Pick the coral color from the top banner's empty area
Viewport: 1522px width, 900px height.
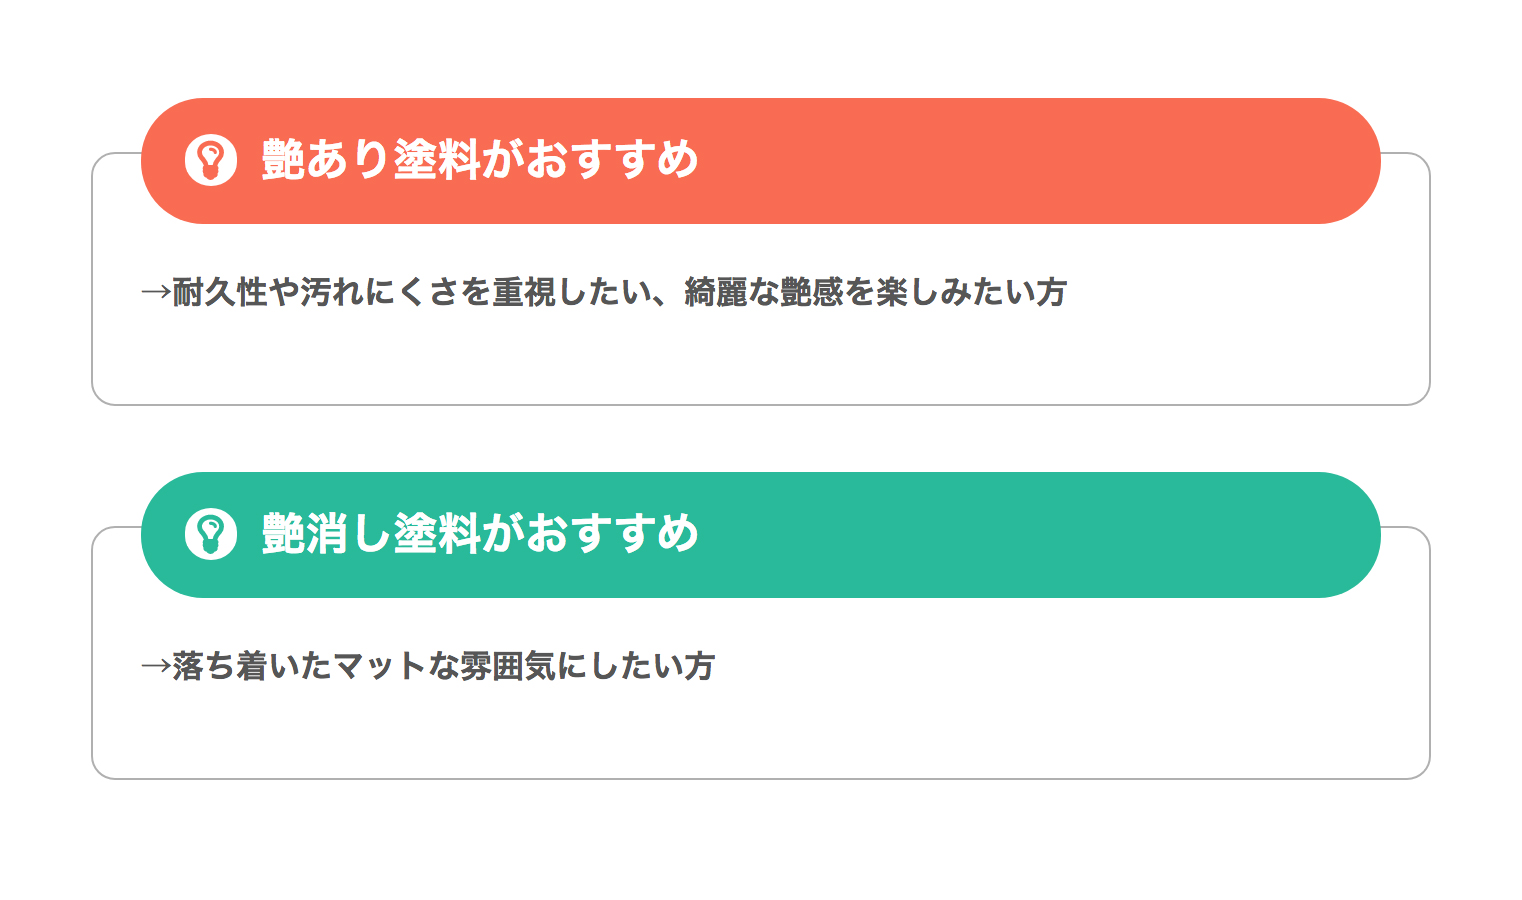(1040, 160)
